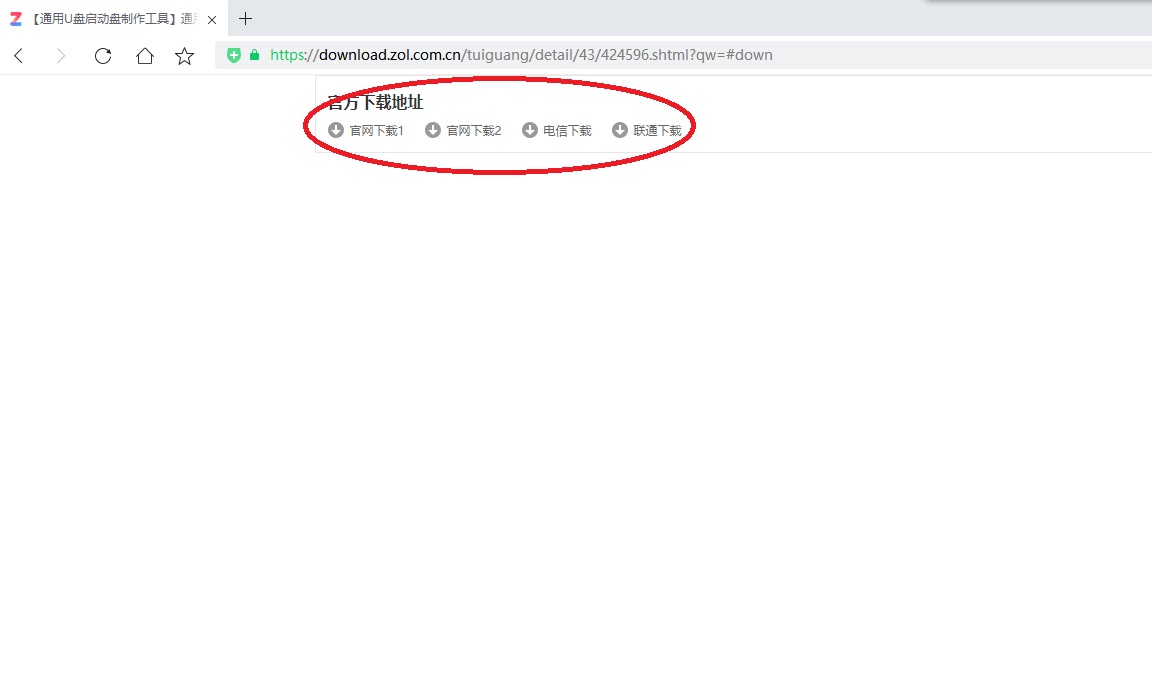This screenshot has width=1152, height=700.
Task: Click the download.zol.com.cn address bar
Action: click(683, 55)
